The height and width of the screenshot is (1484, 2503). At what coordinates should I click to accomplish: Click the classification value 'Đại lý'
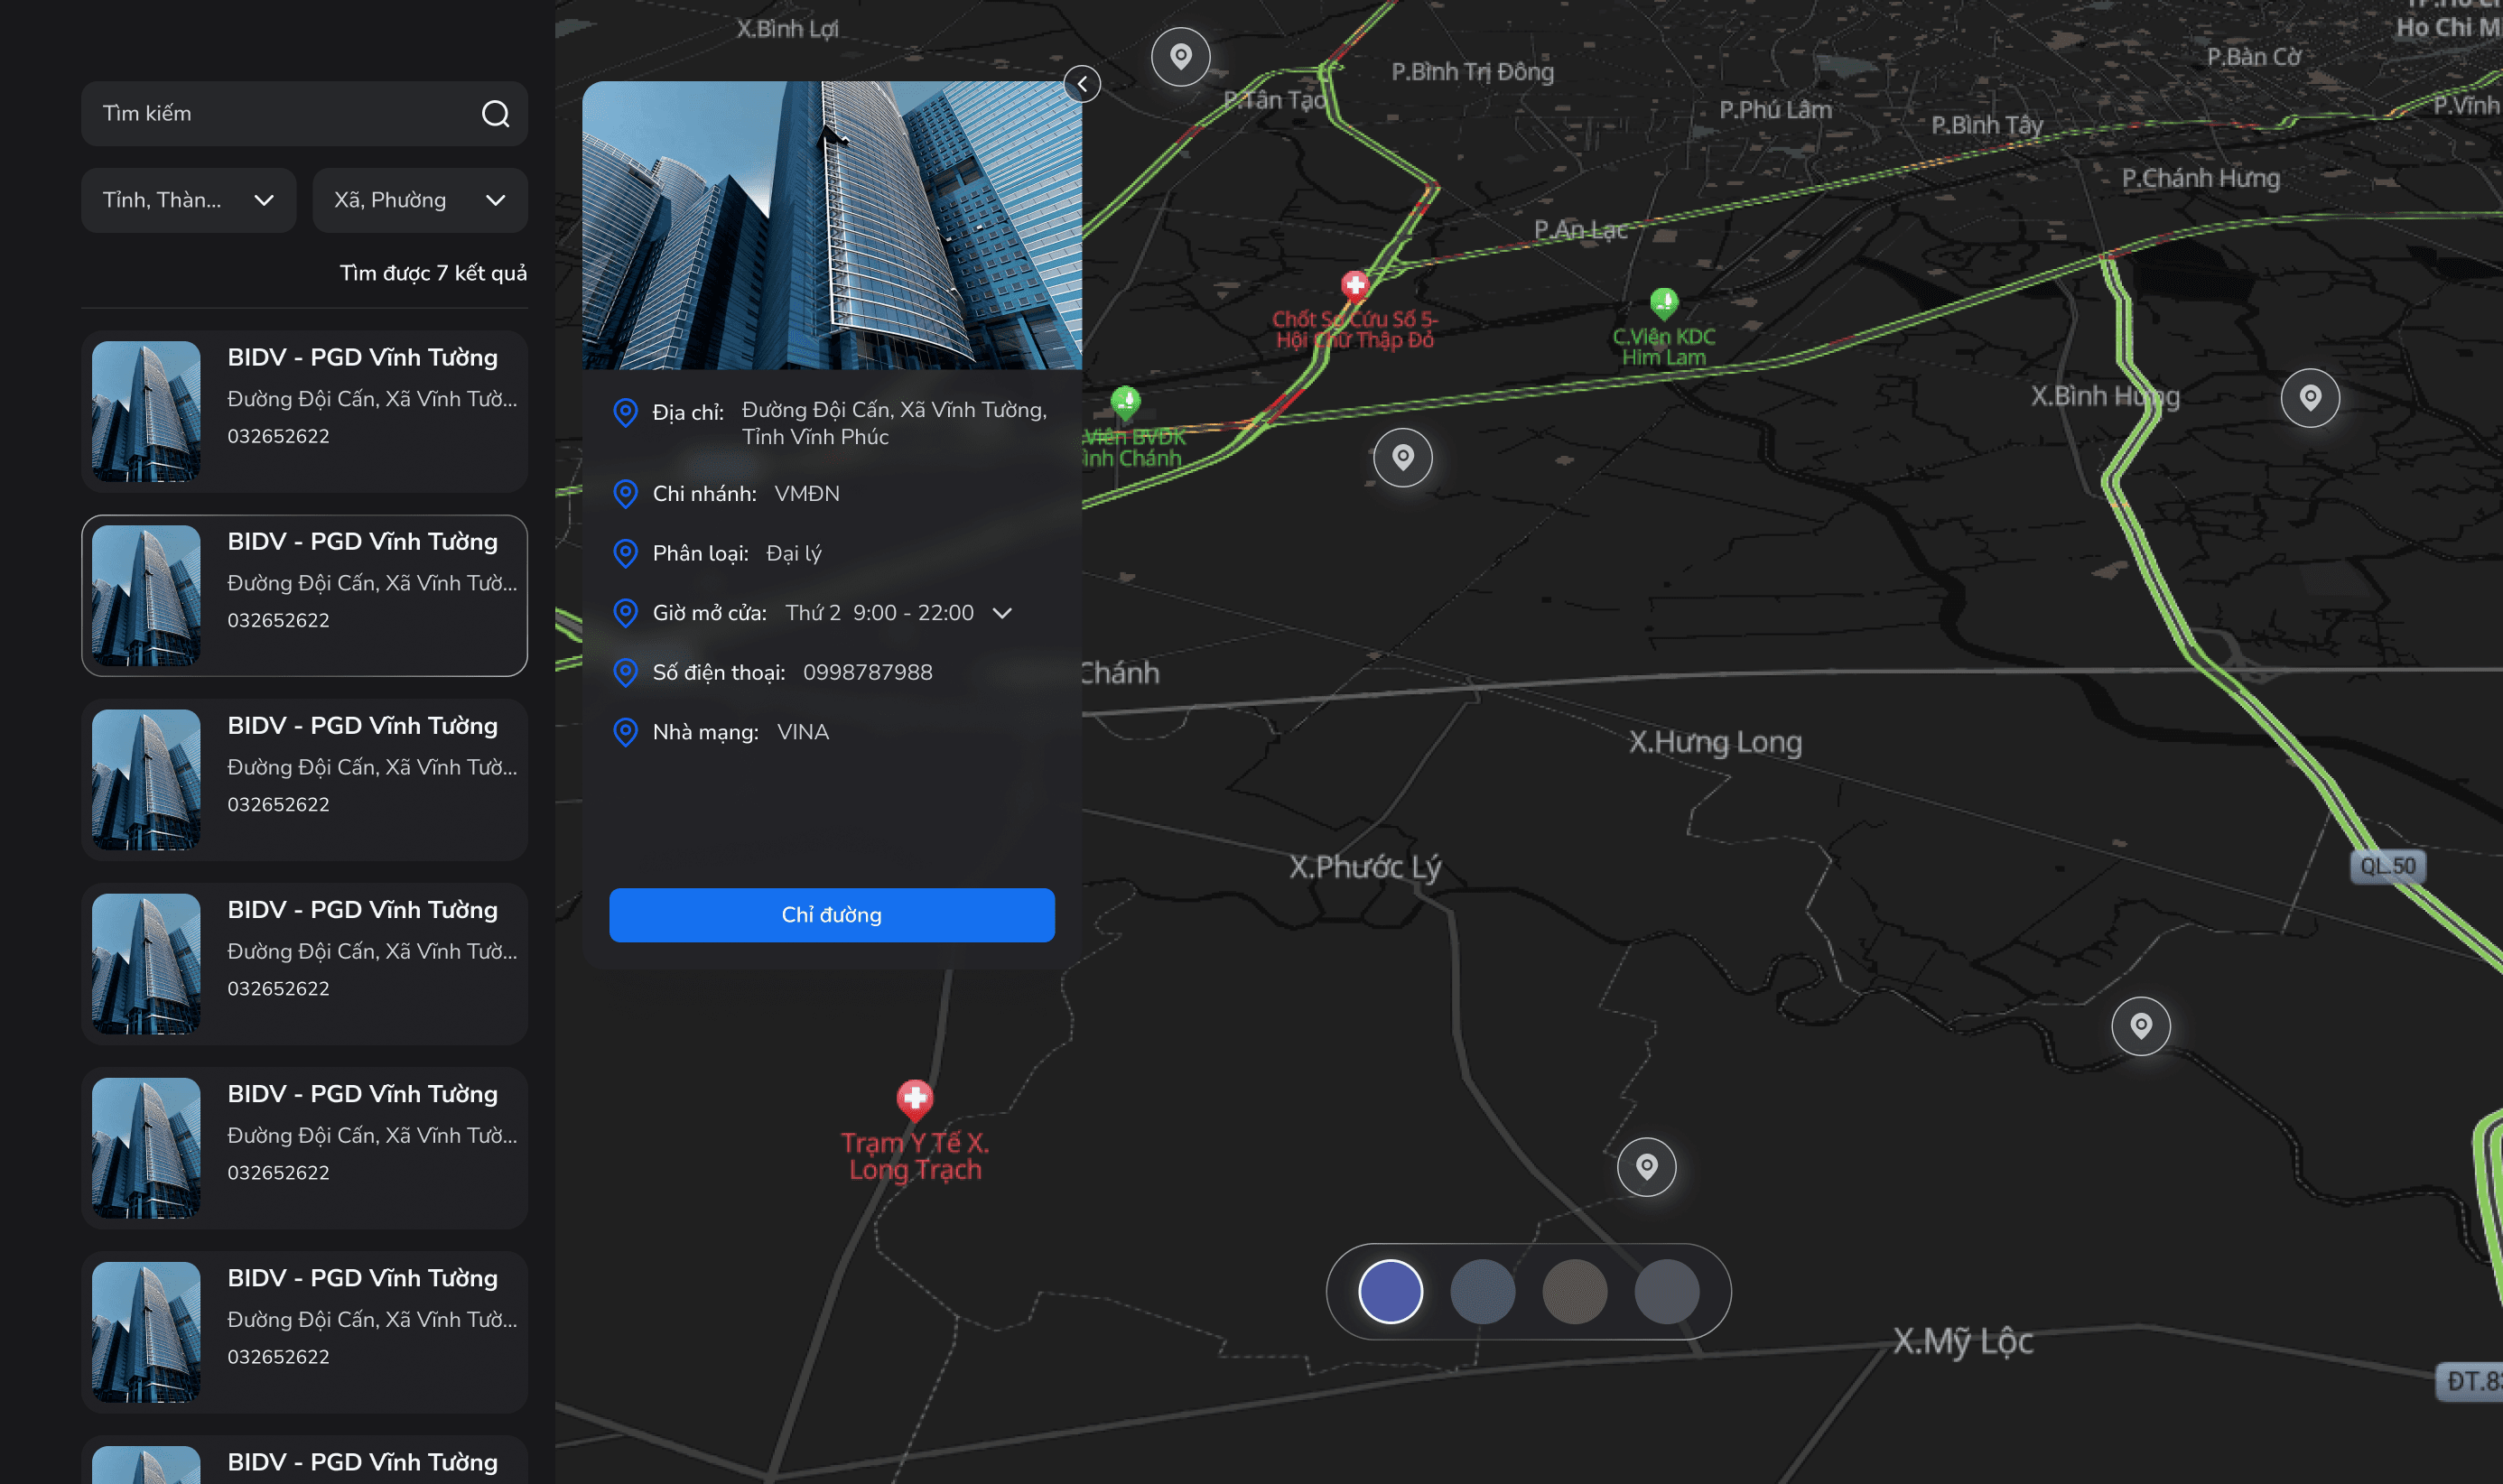794,554
